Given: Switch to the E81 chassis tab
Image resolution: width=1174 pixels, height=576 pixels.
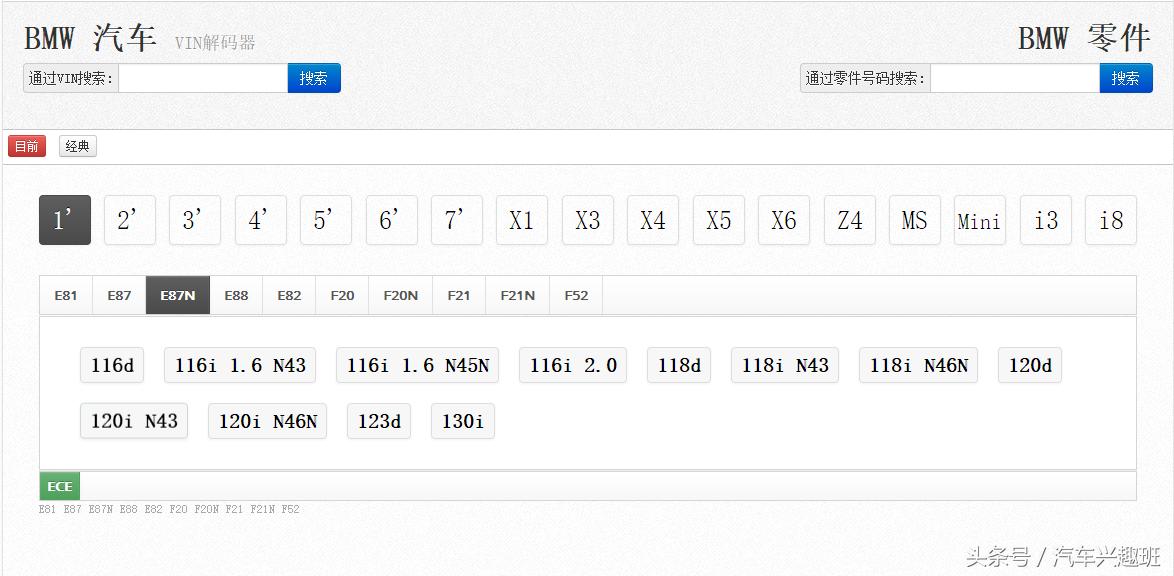Looking at the screenshot, I should coord(66,295).
